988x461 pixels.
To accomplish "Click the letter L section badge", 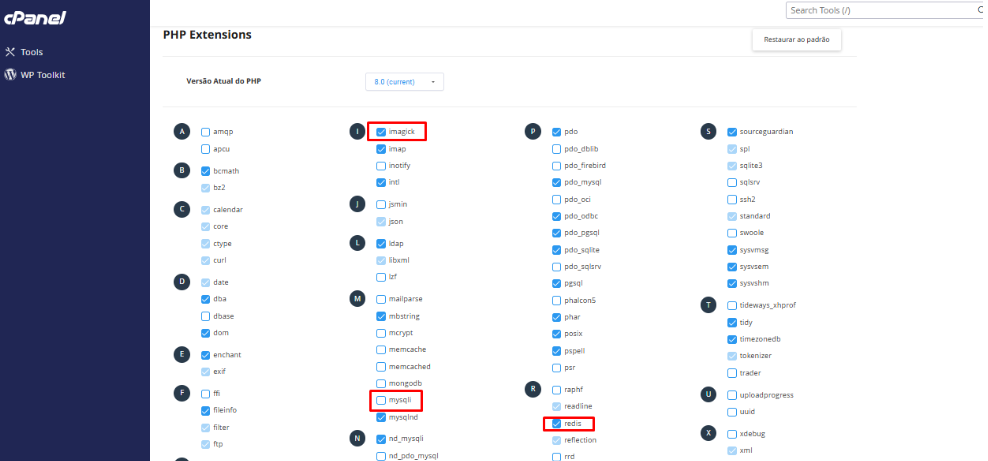I will pos(357,243).
